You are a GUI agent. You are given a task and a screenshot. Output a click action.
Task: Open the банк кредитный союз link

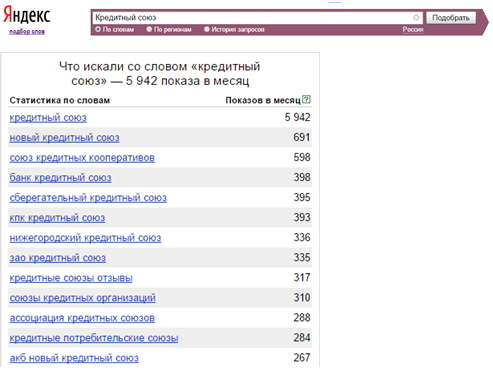[x=60, y=178]
